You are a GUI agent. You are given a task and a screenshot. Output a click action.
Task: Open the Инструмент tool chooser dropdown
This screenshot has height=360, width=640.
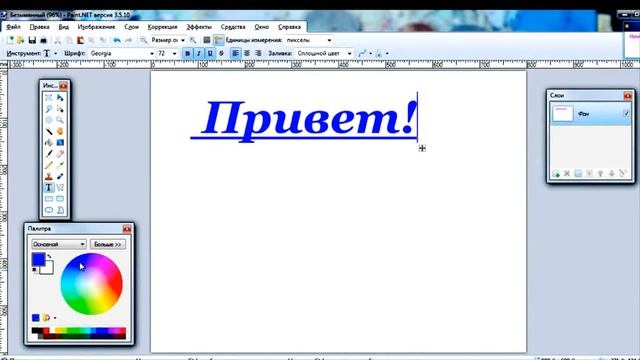click(x=56, y=53)
